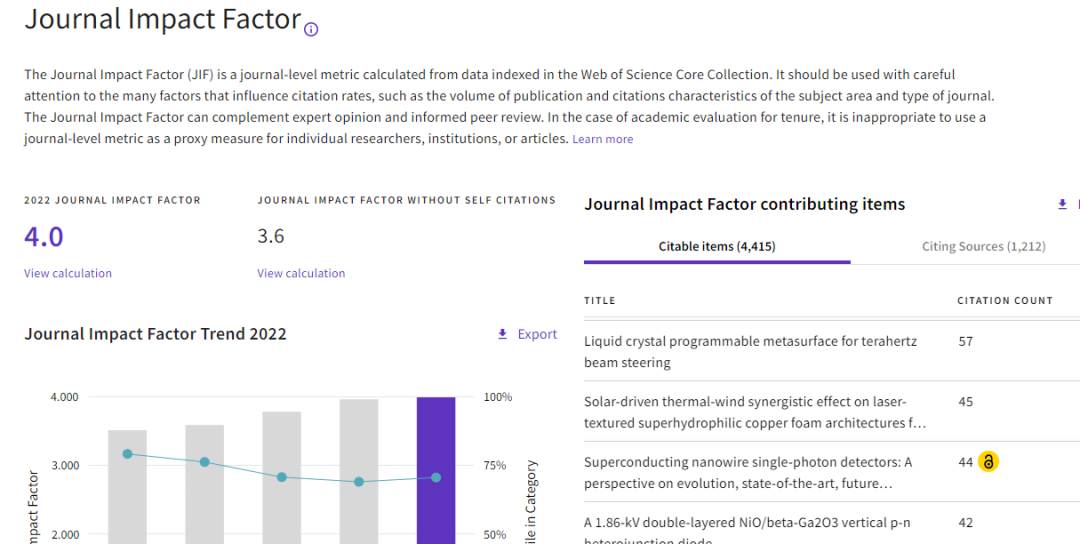Click the first gray bar in trend chart

tap(127, 487)
